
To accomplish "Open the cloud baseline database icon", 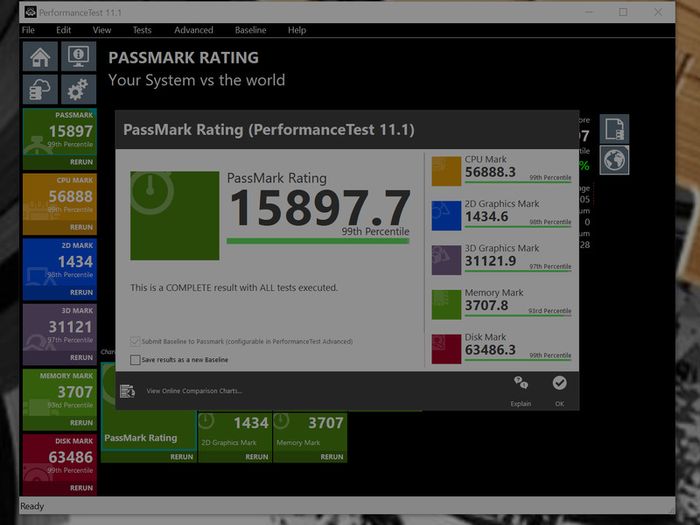I will coord(40,89).
